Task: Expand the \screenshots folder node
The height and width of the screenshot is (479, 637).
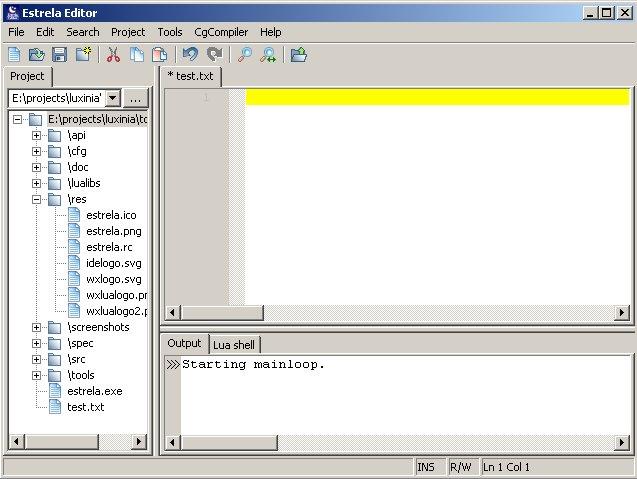Action: click(x=37, y=327)
